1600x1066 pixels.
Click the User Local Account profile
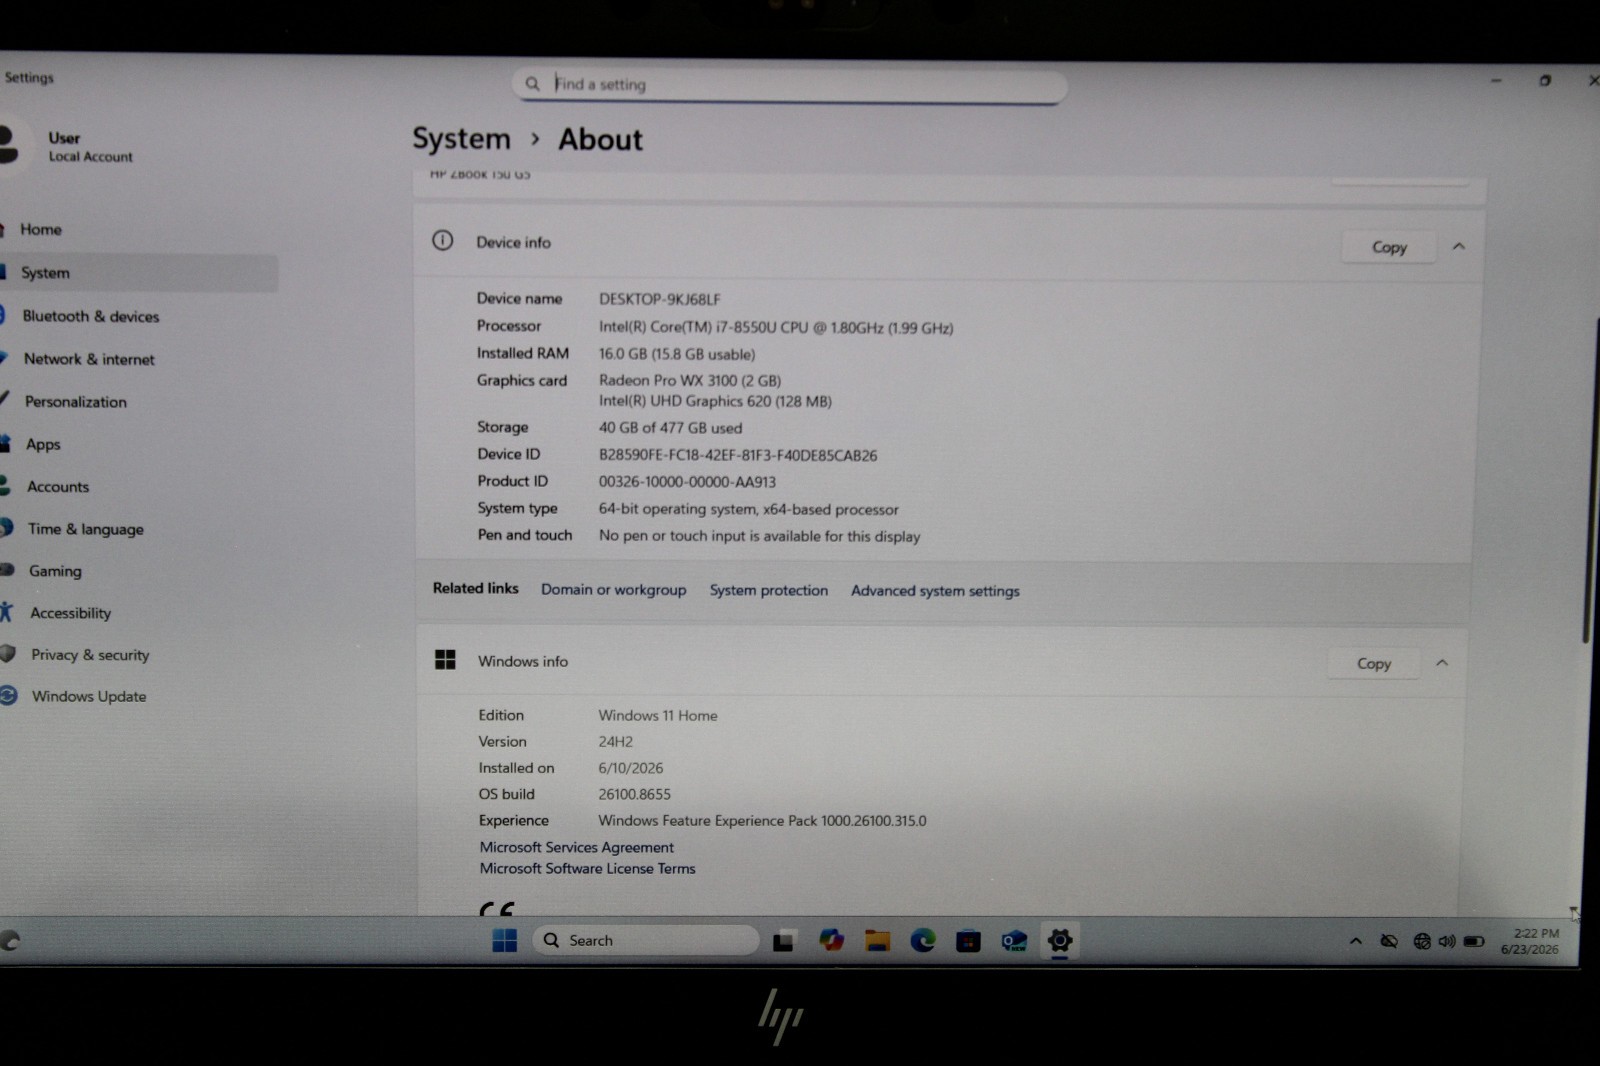click(70, 146)
